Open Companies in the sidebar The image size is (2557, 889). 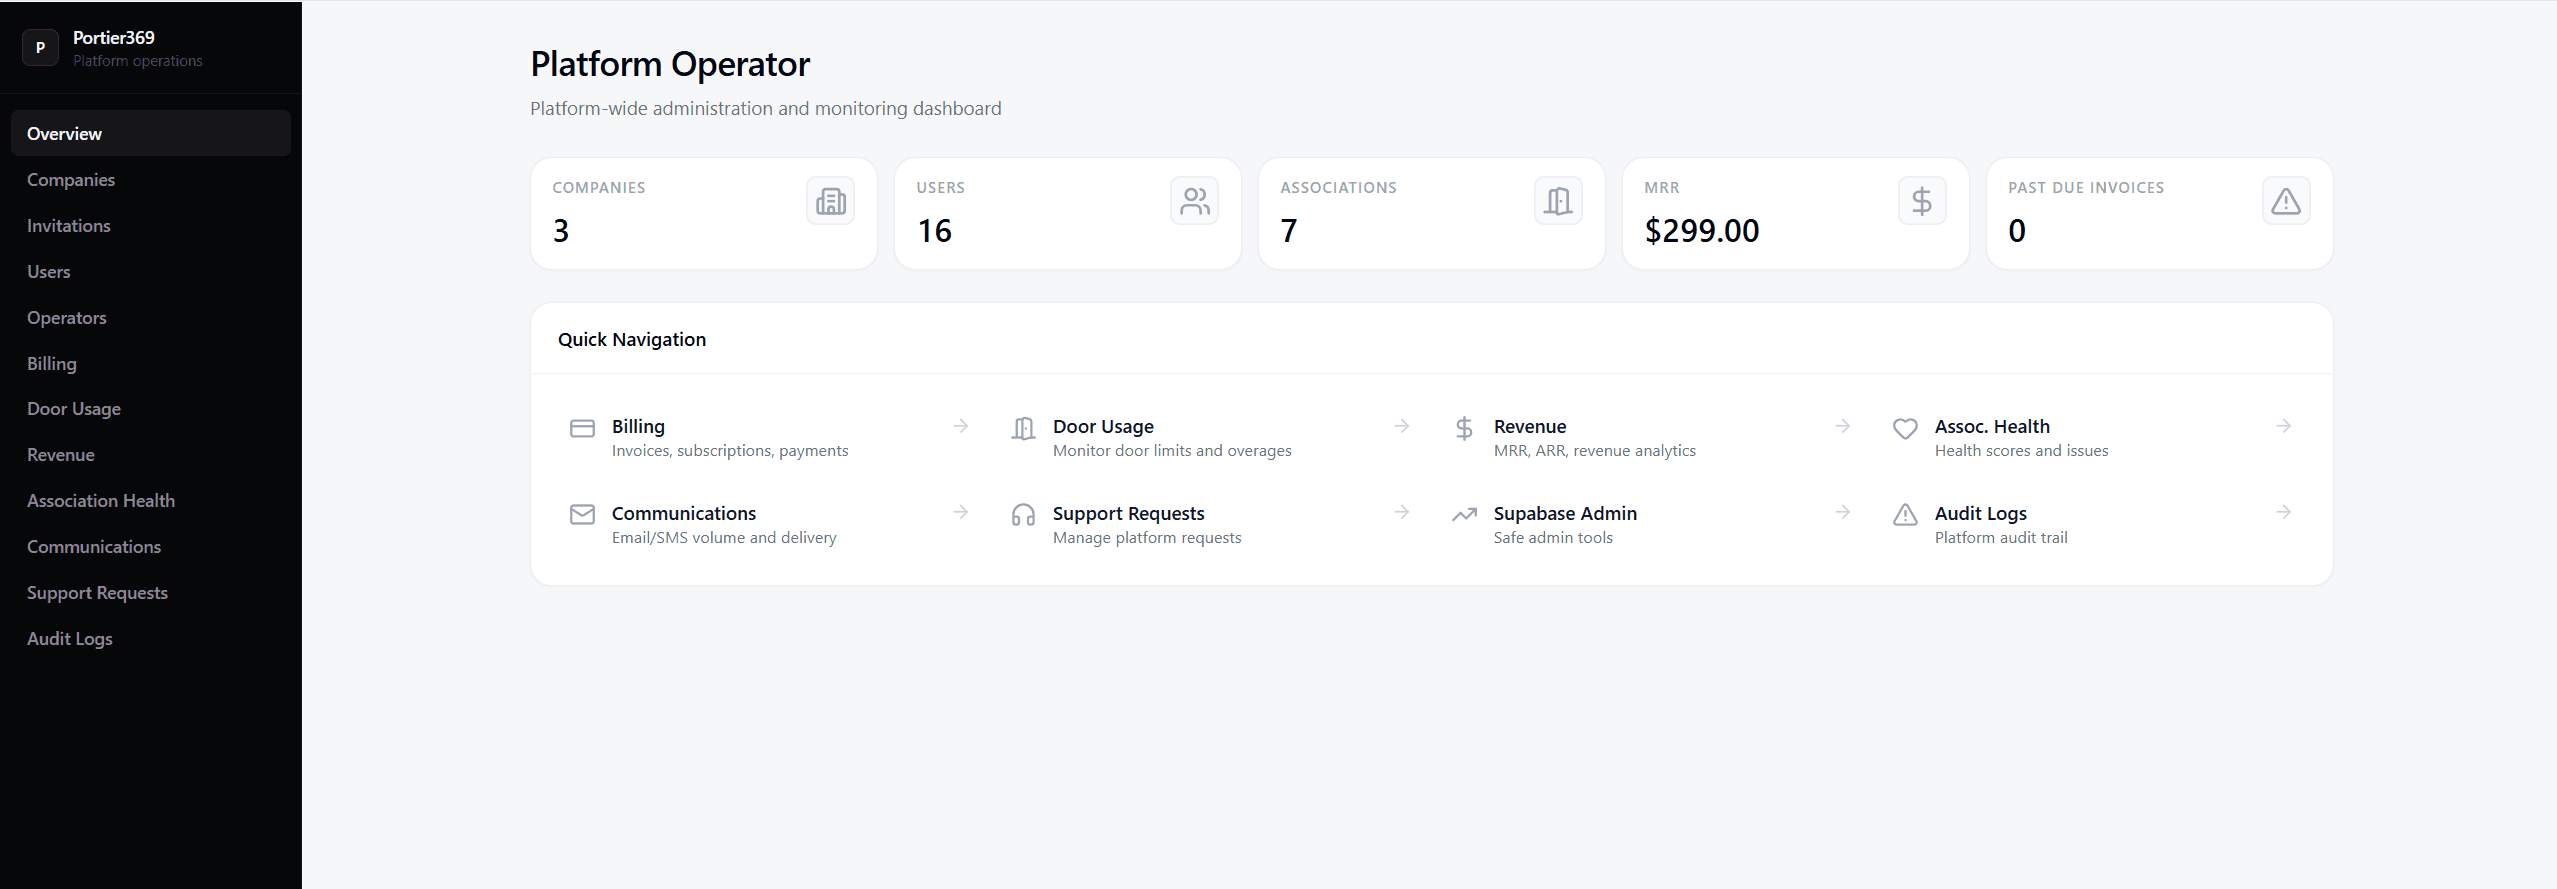(151, 179)
